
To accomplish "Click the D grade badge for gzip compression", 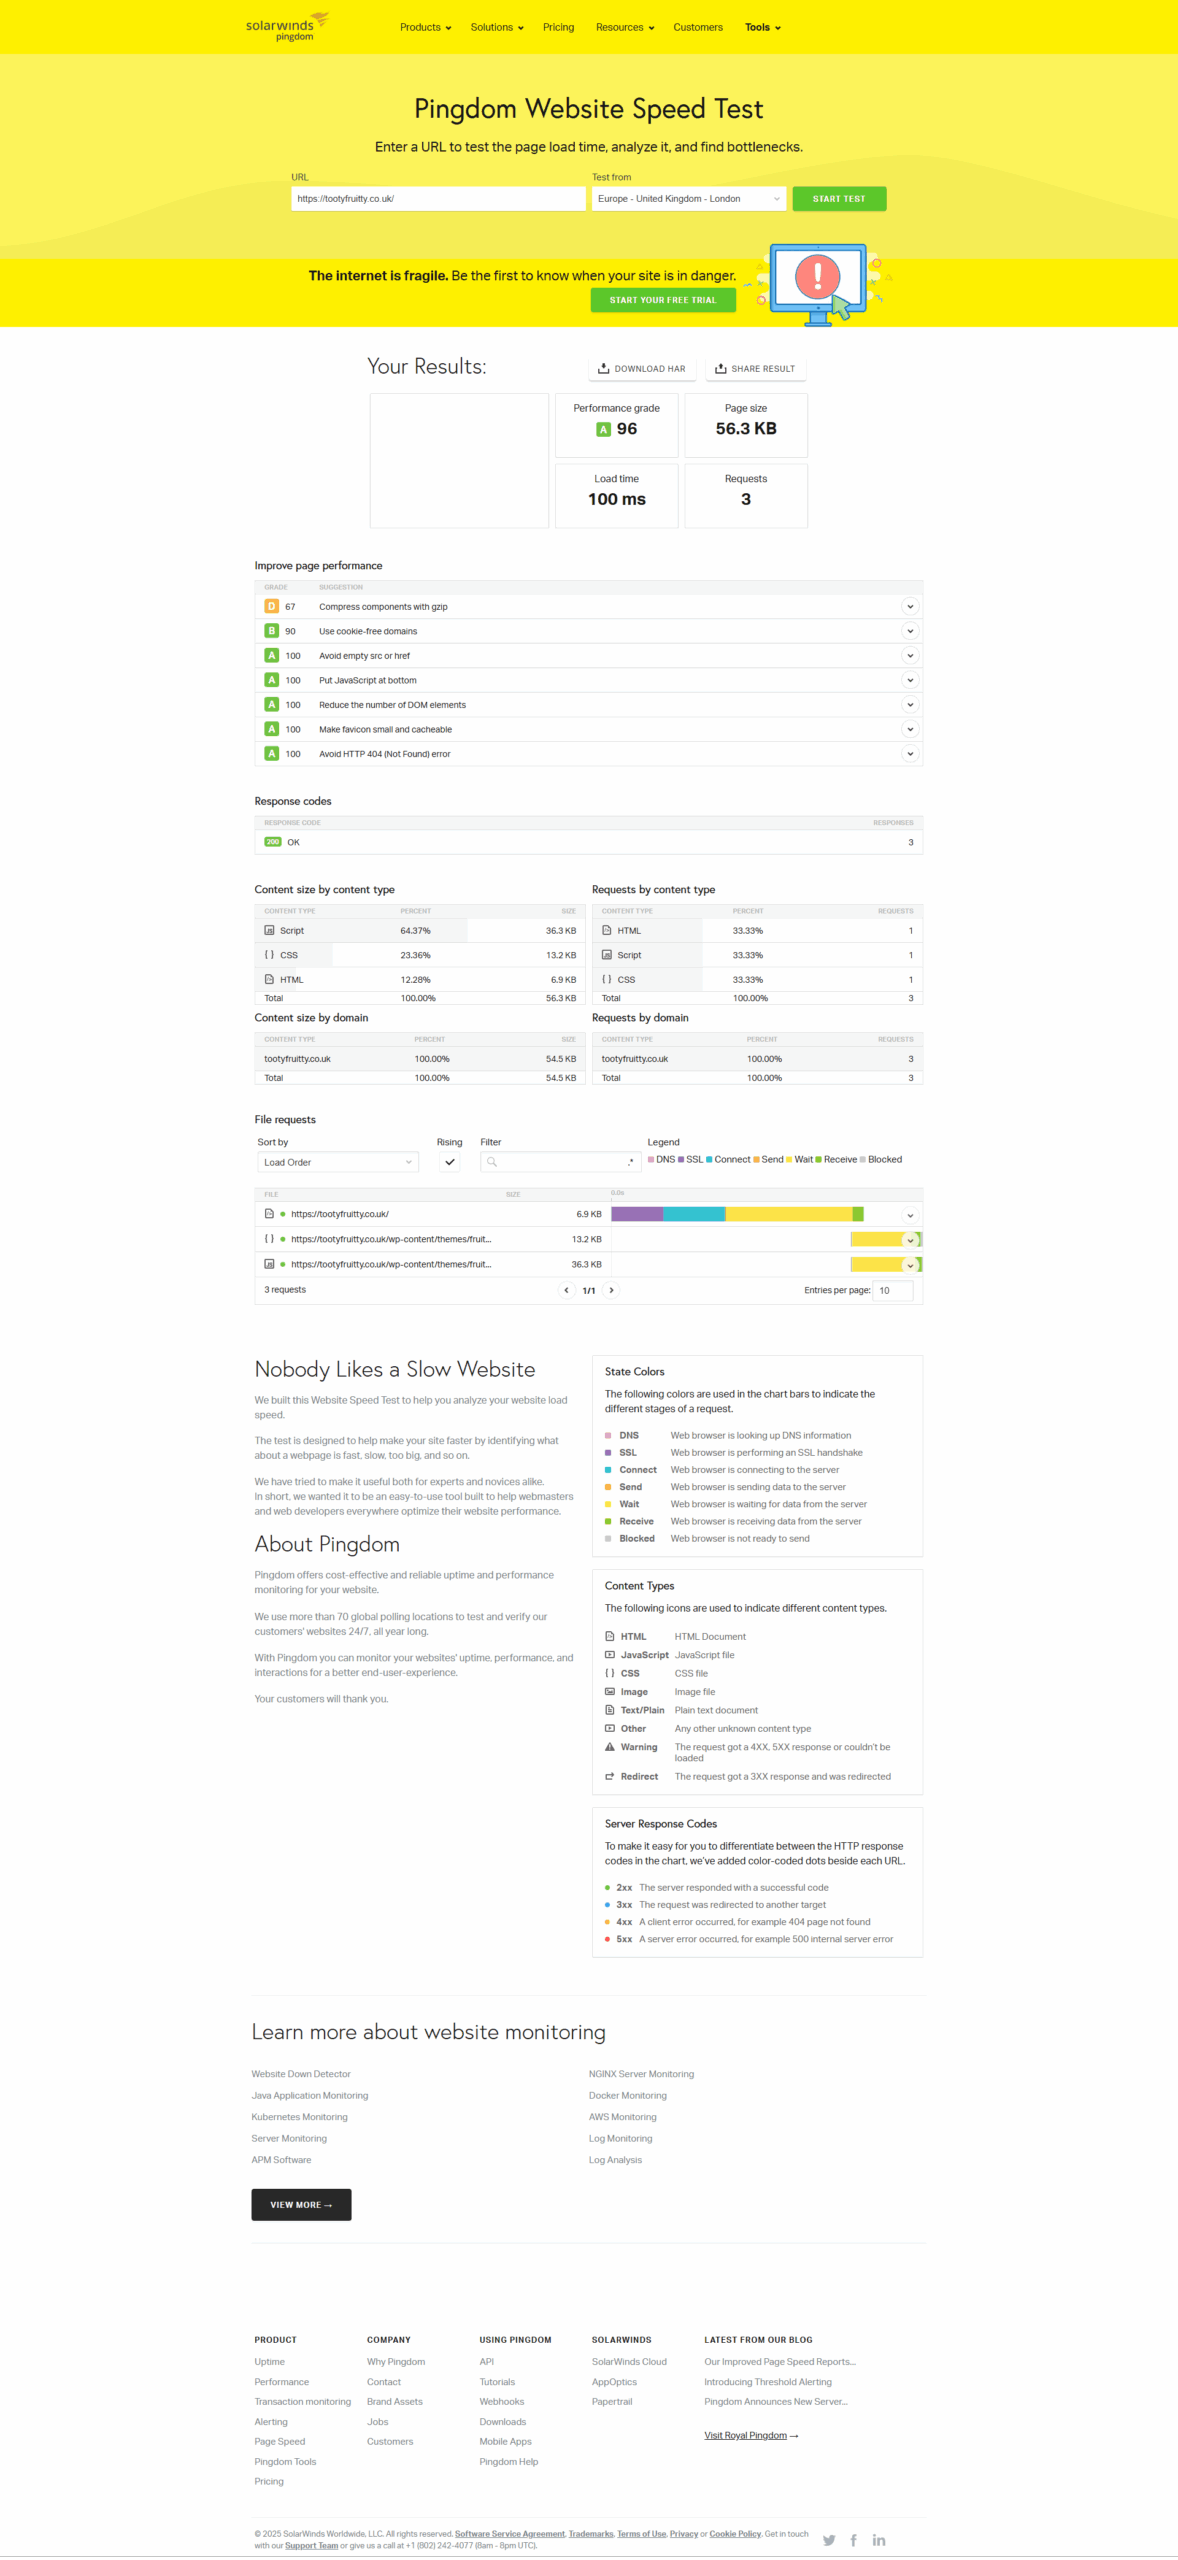I will pyautogui.click(x=271, y=607).
